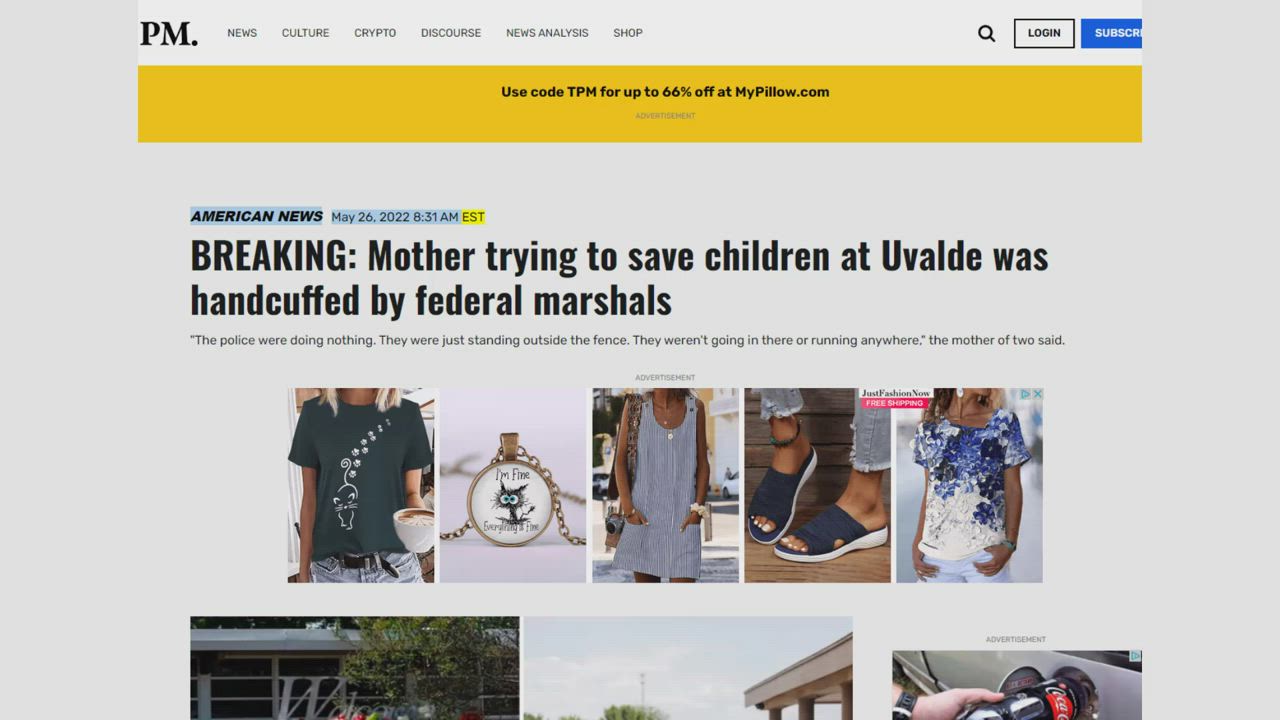The width and height of the screenshot is (1280, 720).
Task: Open the I'm Fine cat necklace ad
Action: (x=513, y=485)
